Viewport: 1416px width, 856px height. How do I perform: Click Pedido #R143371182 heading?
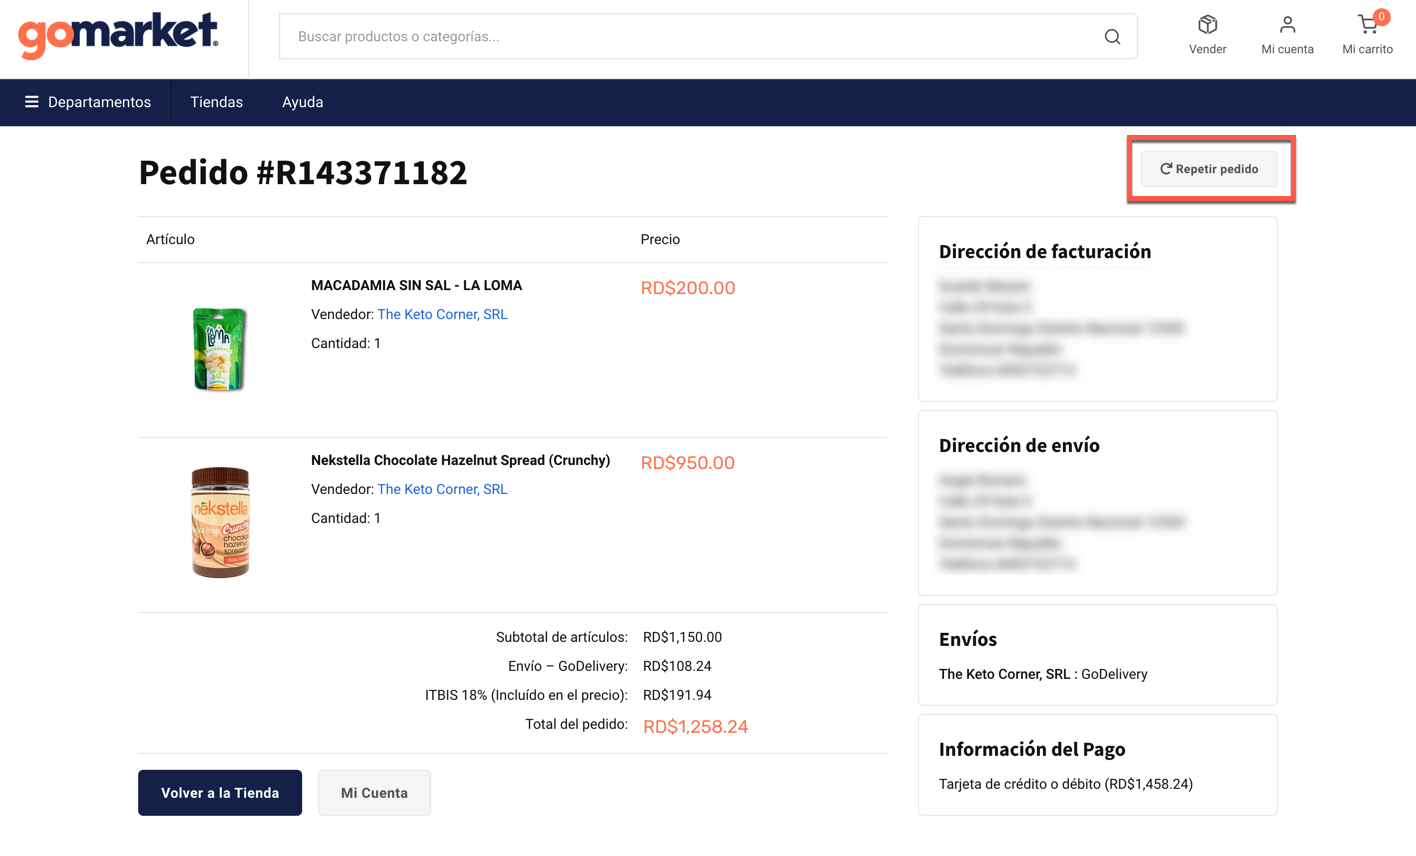(303, 172)
